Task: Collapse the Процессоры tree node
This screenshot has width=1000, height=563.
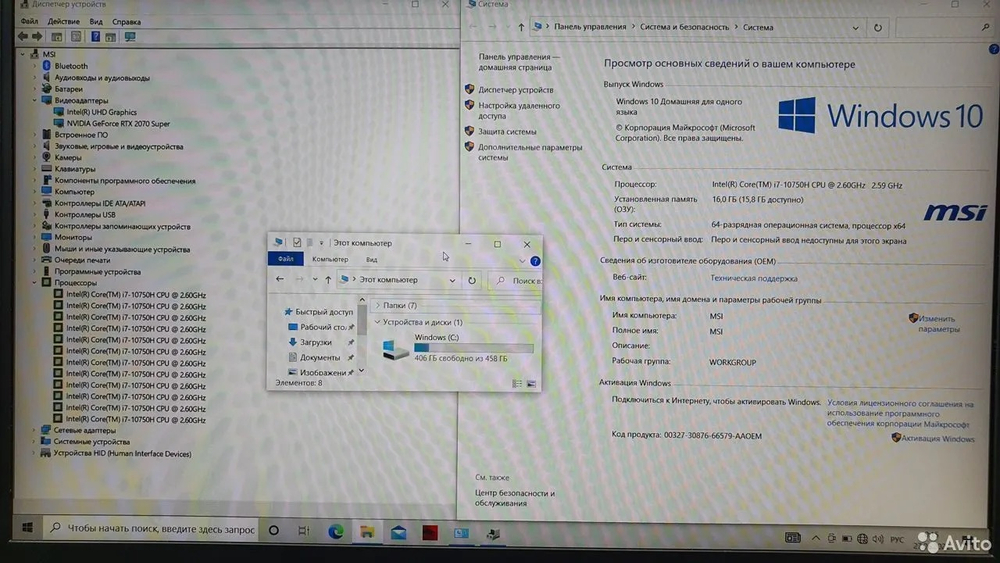Action: 35,282
